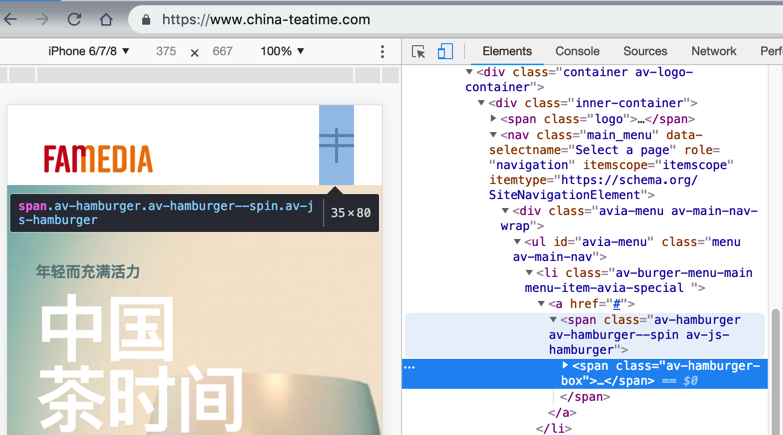The height and width of the screenshot is (435, 783).
Task: Go back with the browser back arrow
Action: click(x=10, y=19)
